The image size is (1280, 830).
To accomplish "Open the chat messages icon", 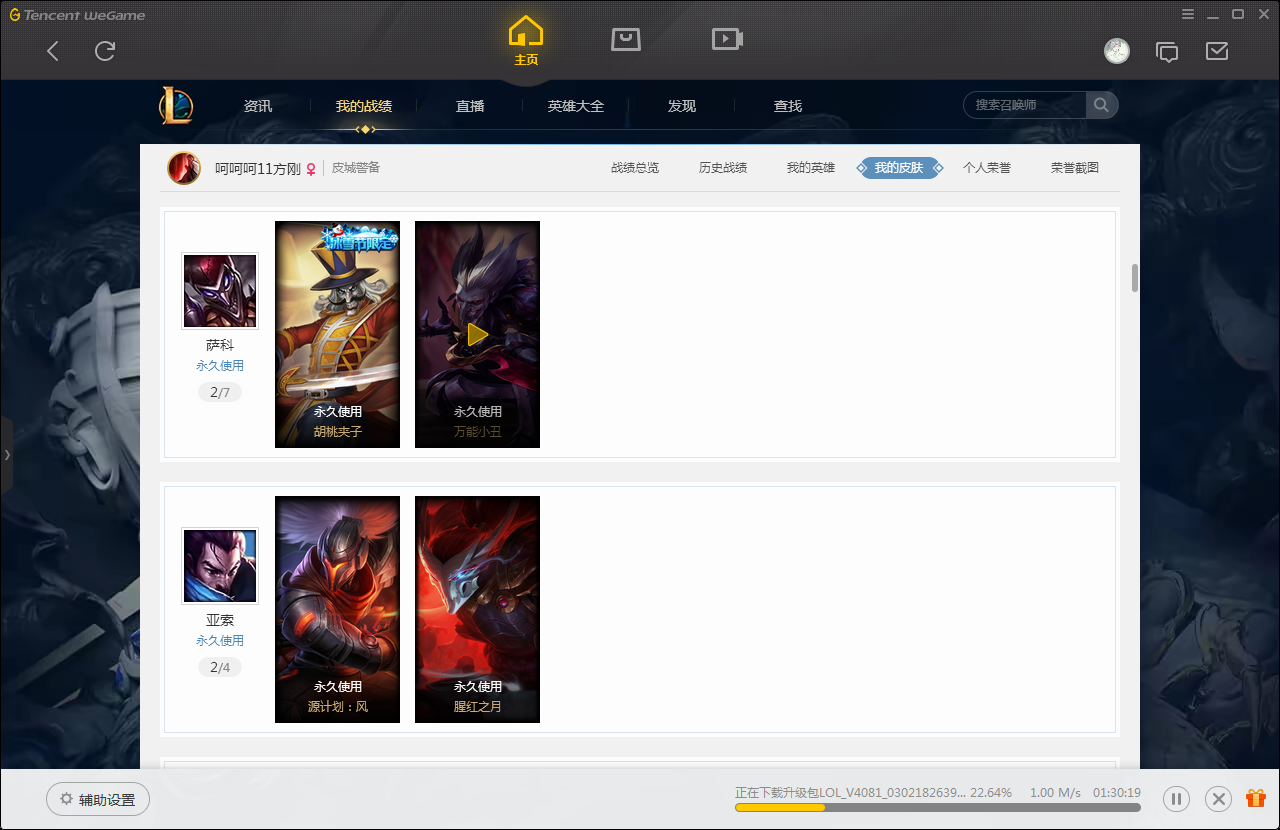I will (1167, 51).
